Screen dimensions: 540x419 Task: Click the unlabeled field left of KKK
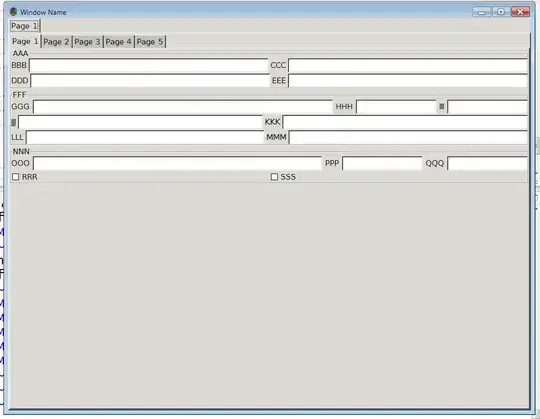(140, 122)
